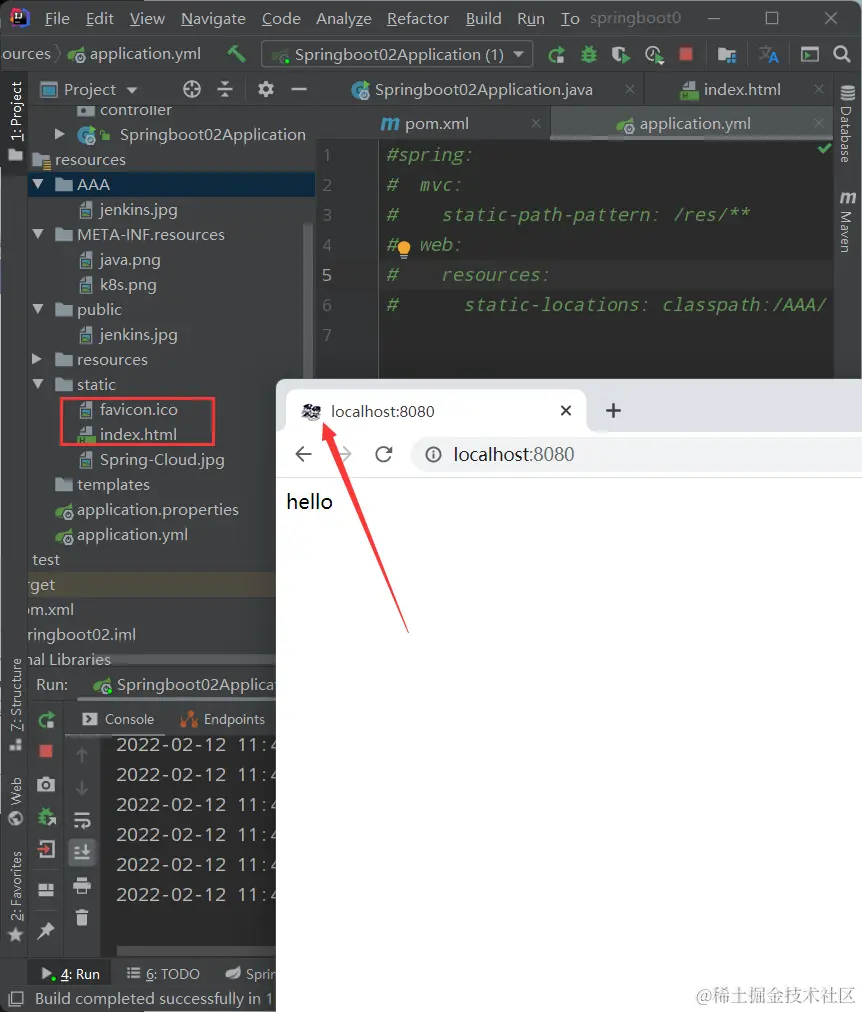The width and height of the screenshot is (862, 1012).
Task: Click the Search Everywhere magnifier icon
Action: point(841,54)
